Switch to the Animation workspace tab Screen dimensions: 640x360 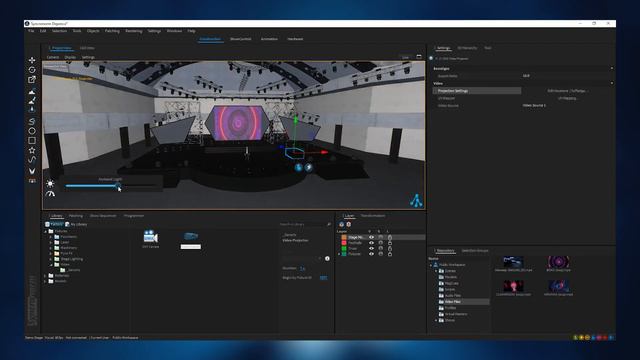click(269, 39)
